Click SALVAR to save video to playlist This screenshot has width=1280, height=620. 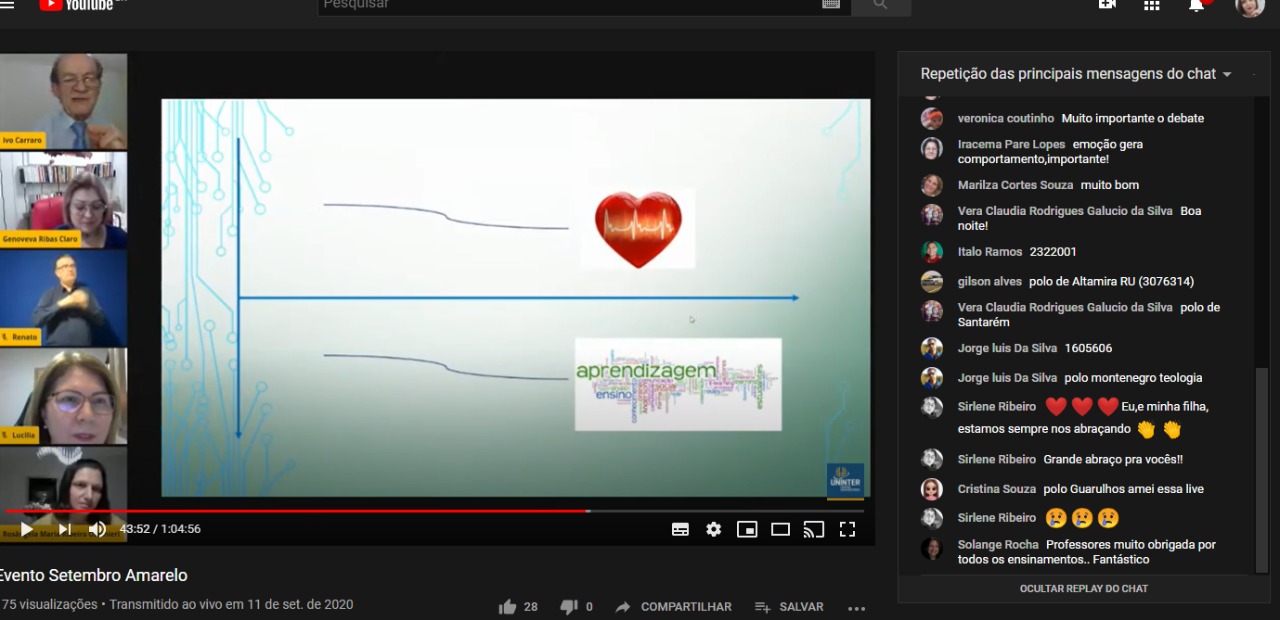pyautogui.click(x=789, y=607)
